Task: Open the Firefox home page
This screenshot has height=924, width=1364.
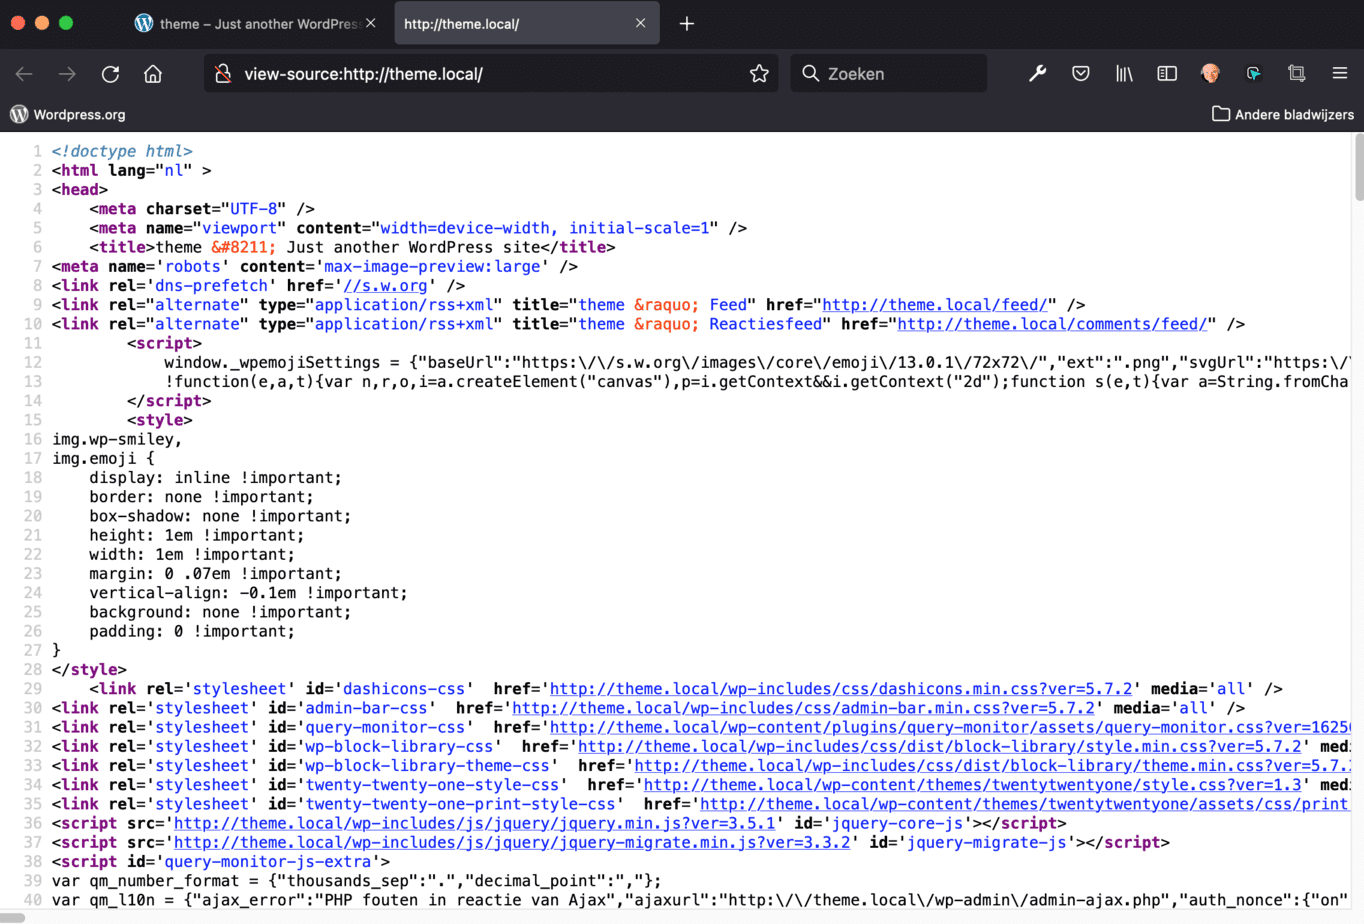Action: click(x=153, y=74)
